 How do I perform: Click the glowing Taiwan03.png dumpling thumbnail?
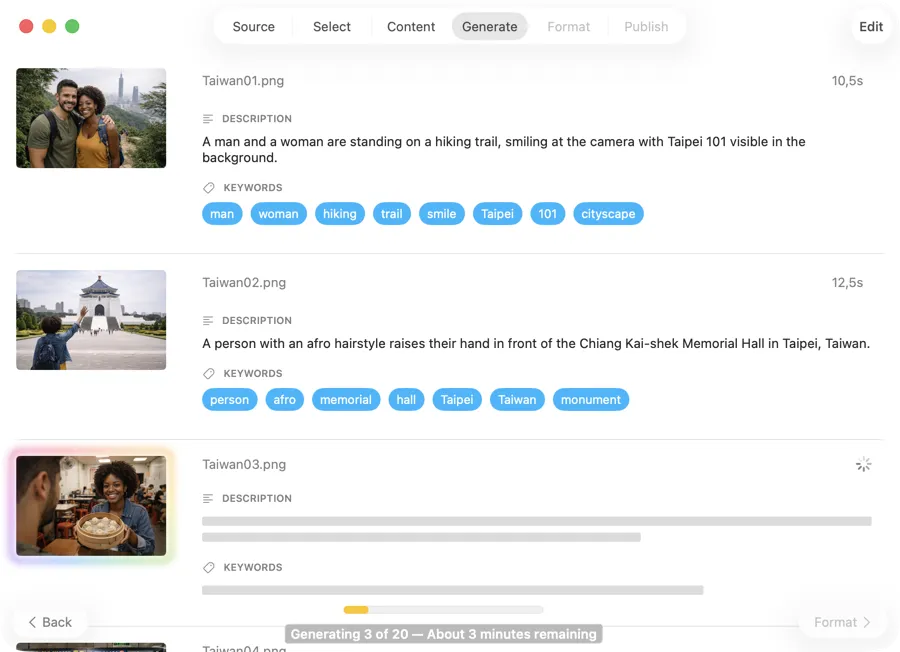91,506
